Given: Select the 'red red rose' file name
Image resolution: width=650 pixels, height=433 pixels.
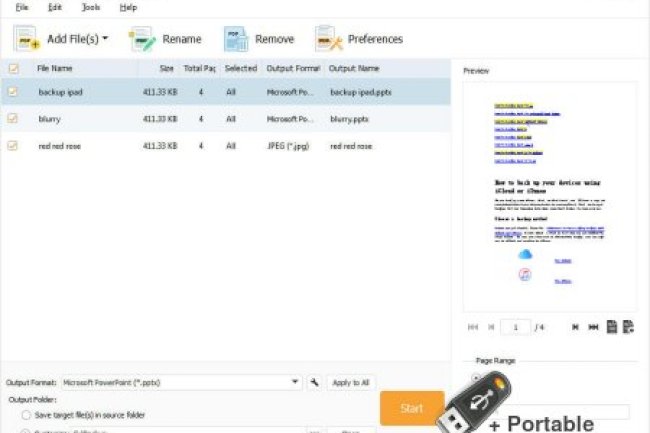Looking at the screenshot, I should [x=60, y=146].
